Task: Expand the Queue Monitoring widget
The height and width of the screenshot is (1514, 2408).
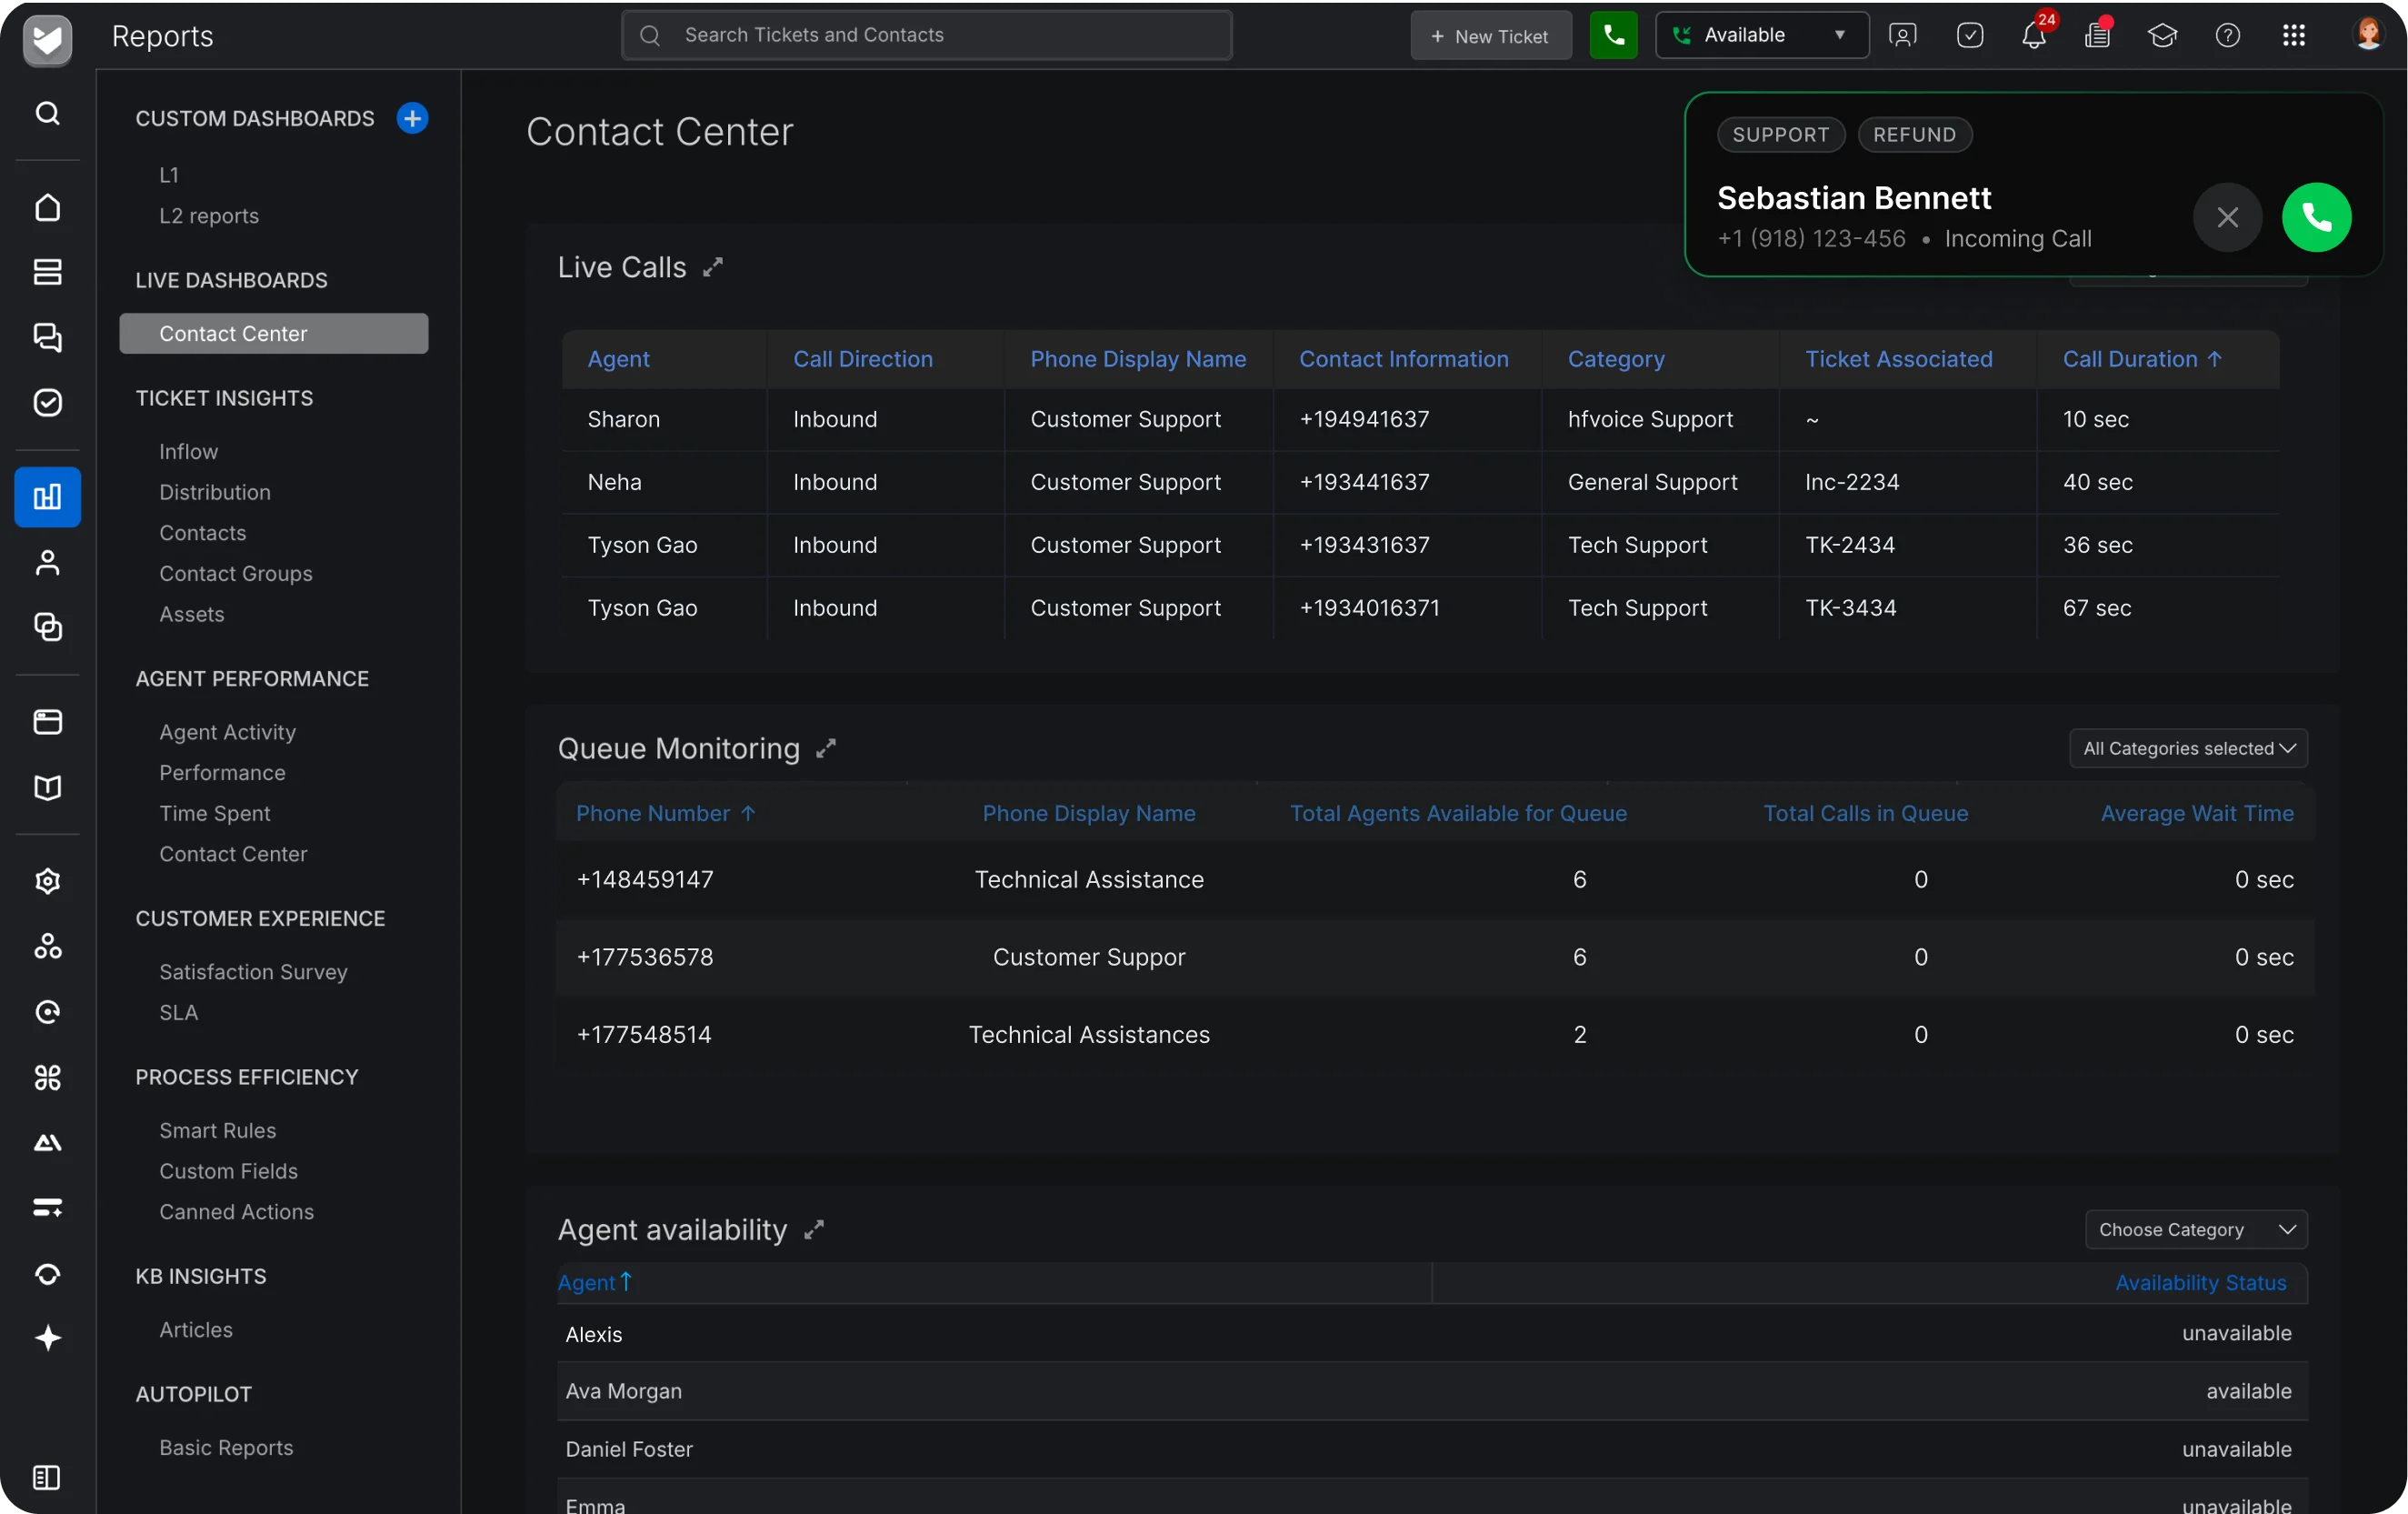Action: coord(825,748)
